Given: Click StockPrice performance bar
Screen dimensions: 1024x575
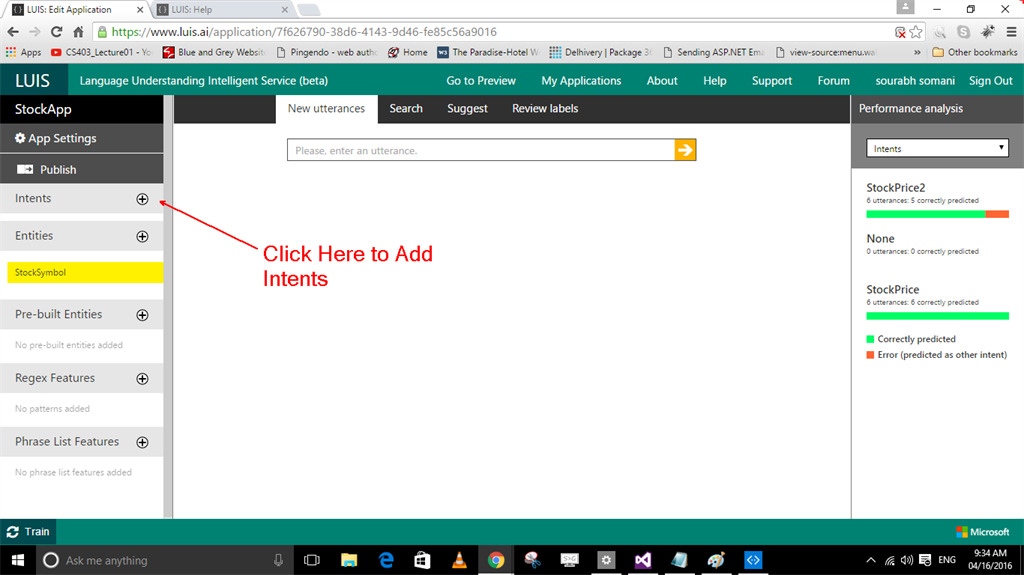Looking at the screenshot, I should click(x=937, y=316).
